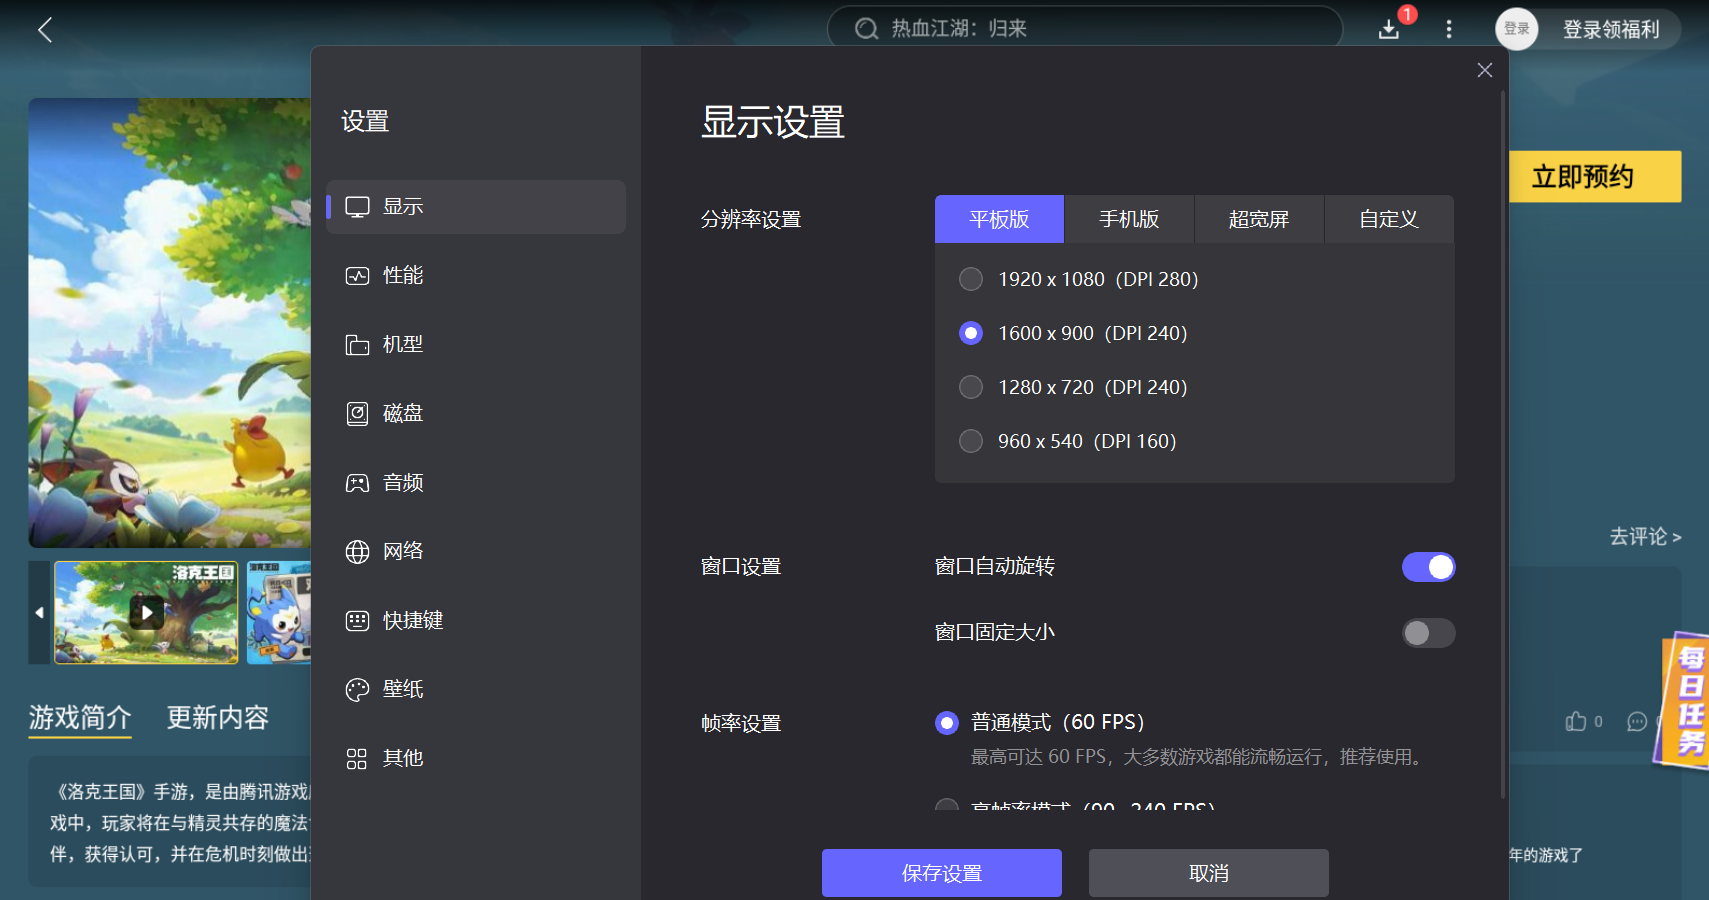Switch to 超宽屏 resolution tab
This screenshot has height=900, width=1709.
click(x=1259, y=219)
